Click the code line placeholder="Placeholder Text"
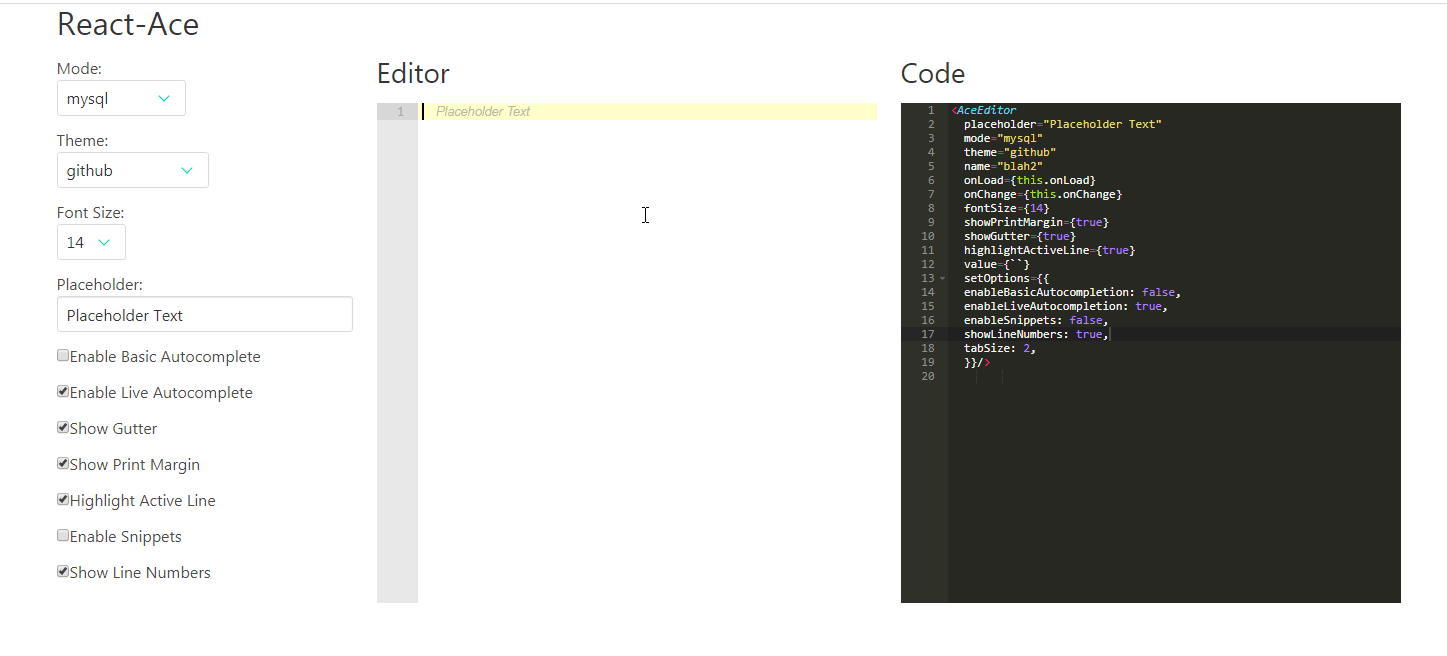This screenshot has width=1447, height=656. click(1063, 124)
